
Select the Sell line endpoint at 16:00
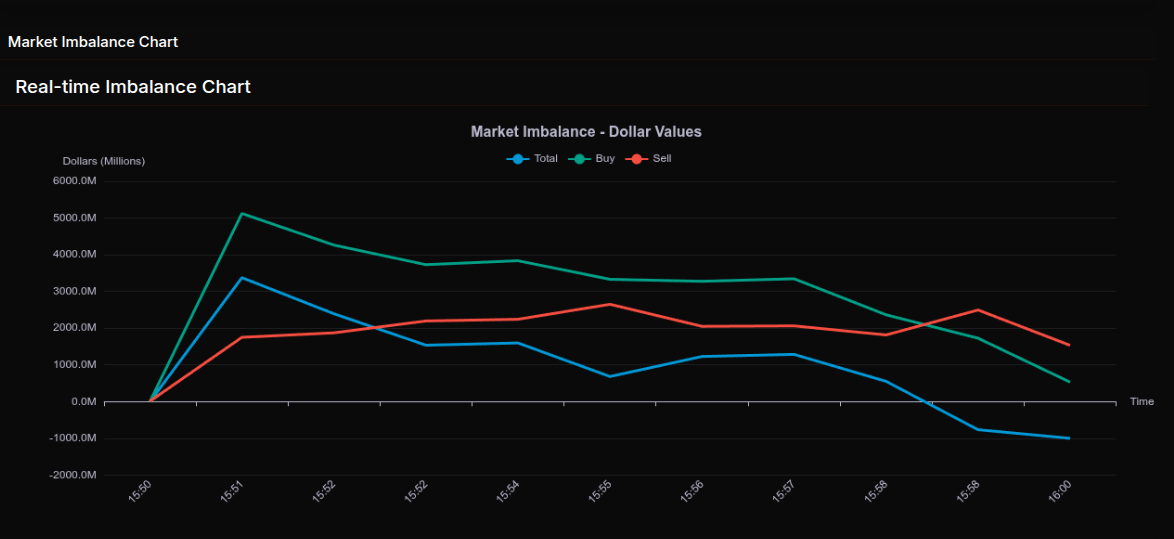click(x=1069, y=345)
